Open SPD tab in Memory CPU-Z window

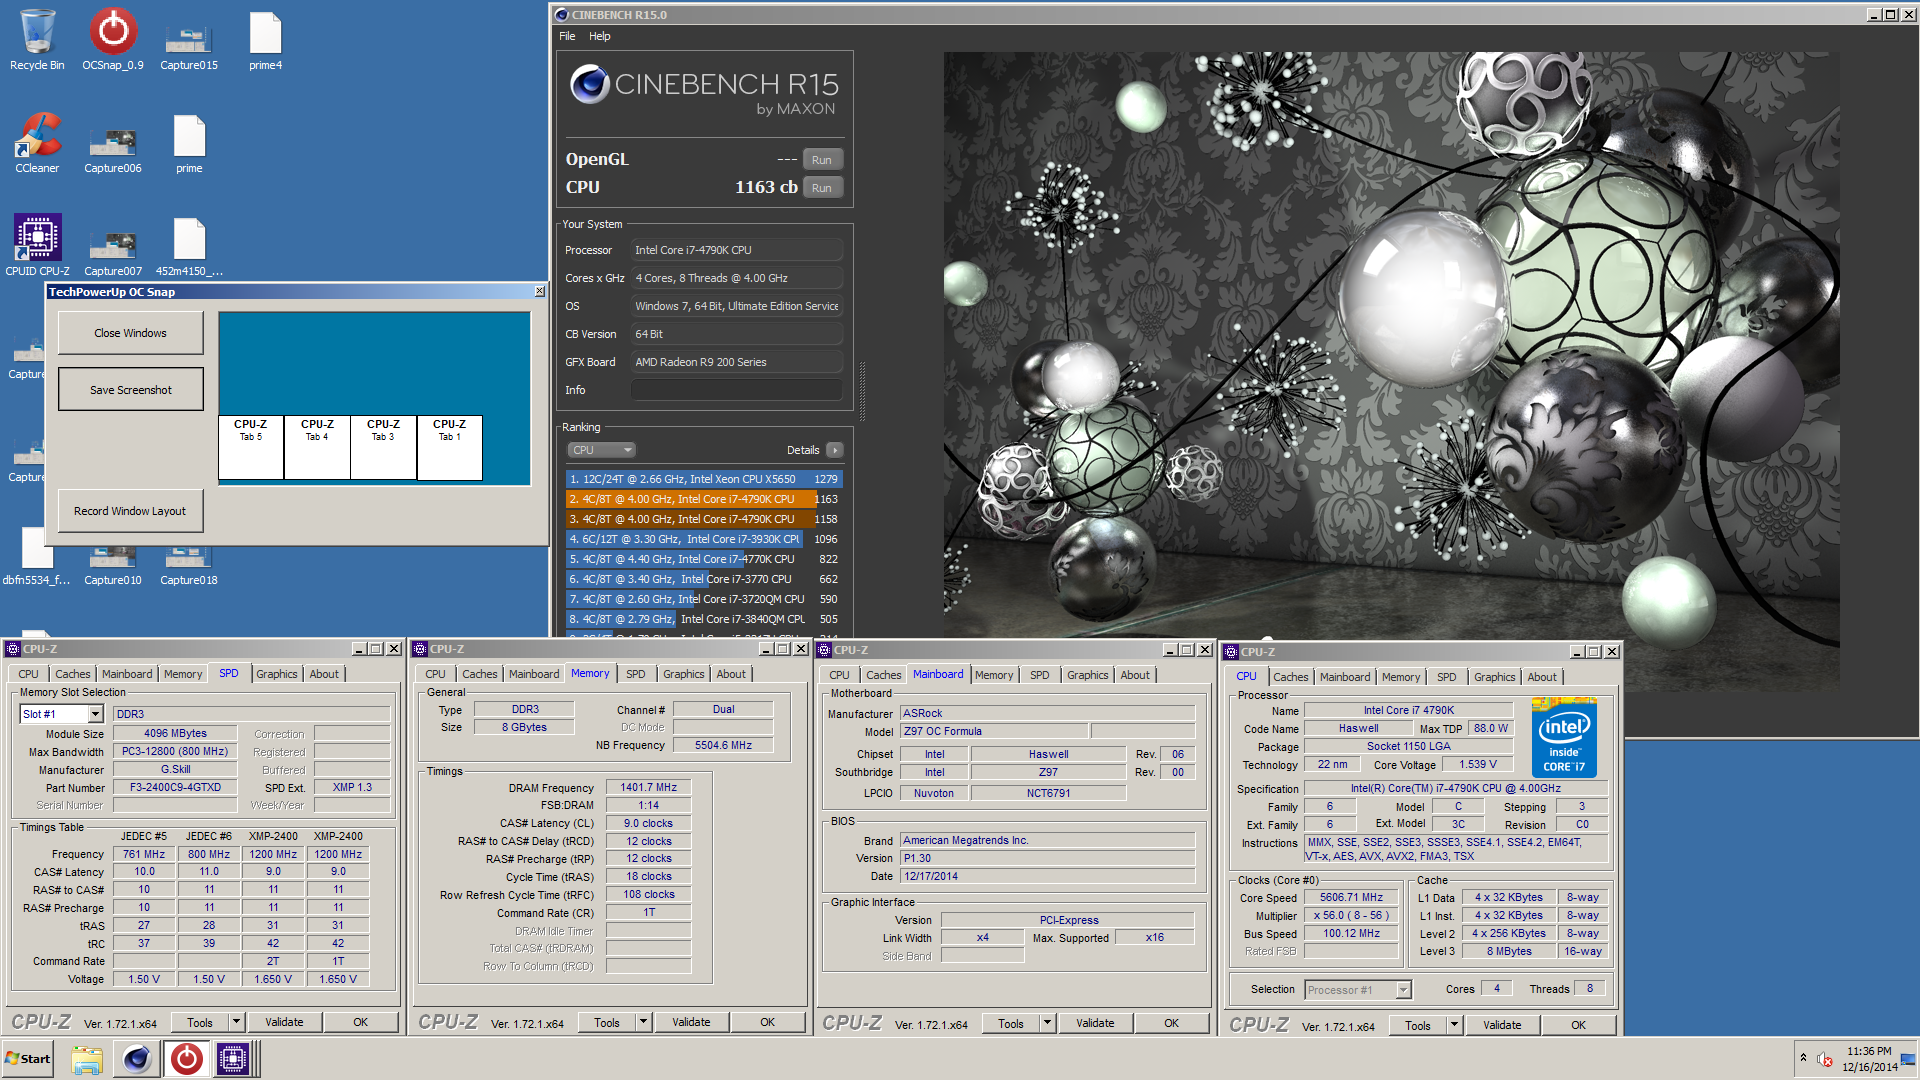(636, 674)
